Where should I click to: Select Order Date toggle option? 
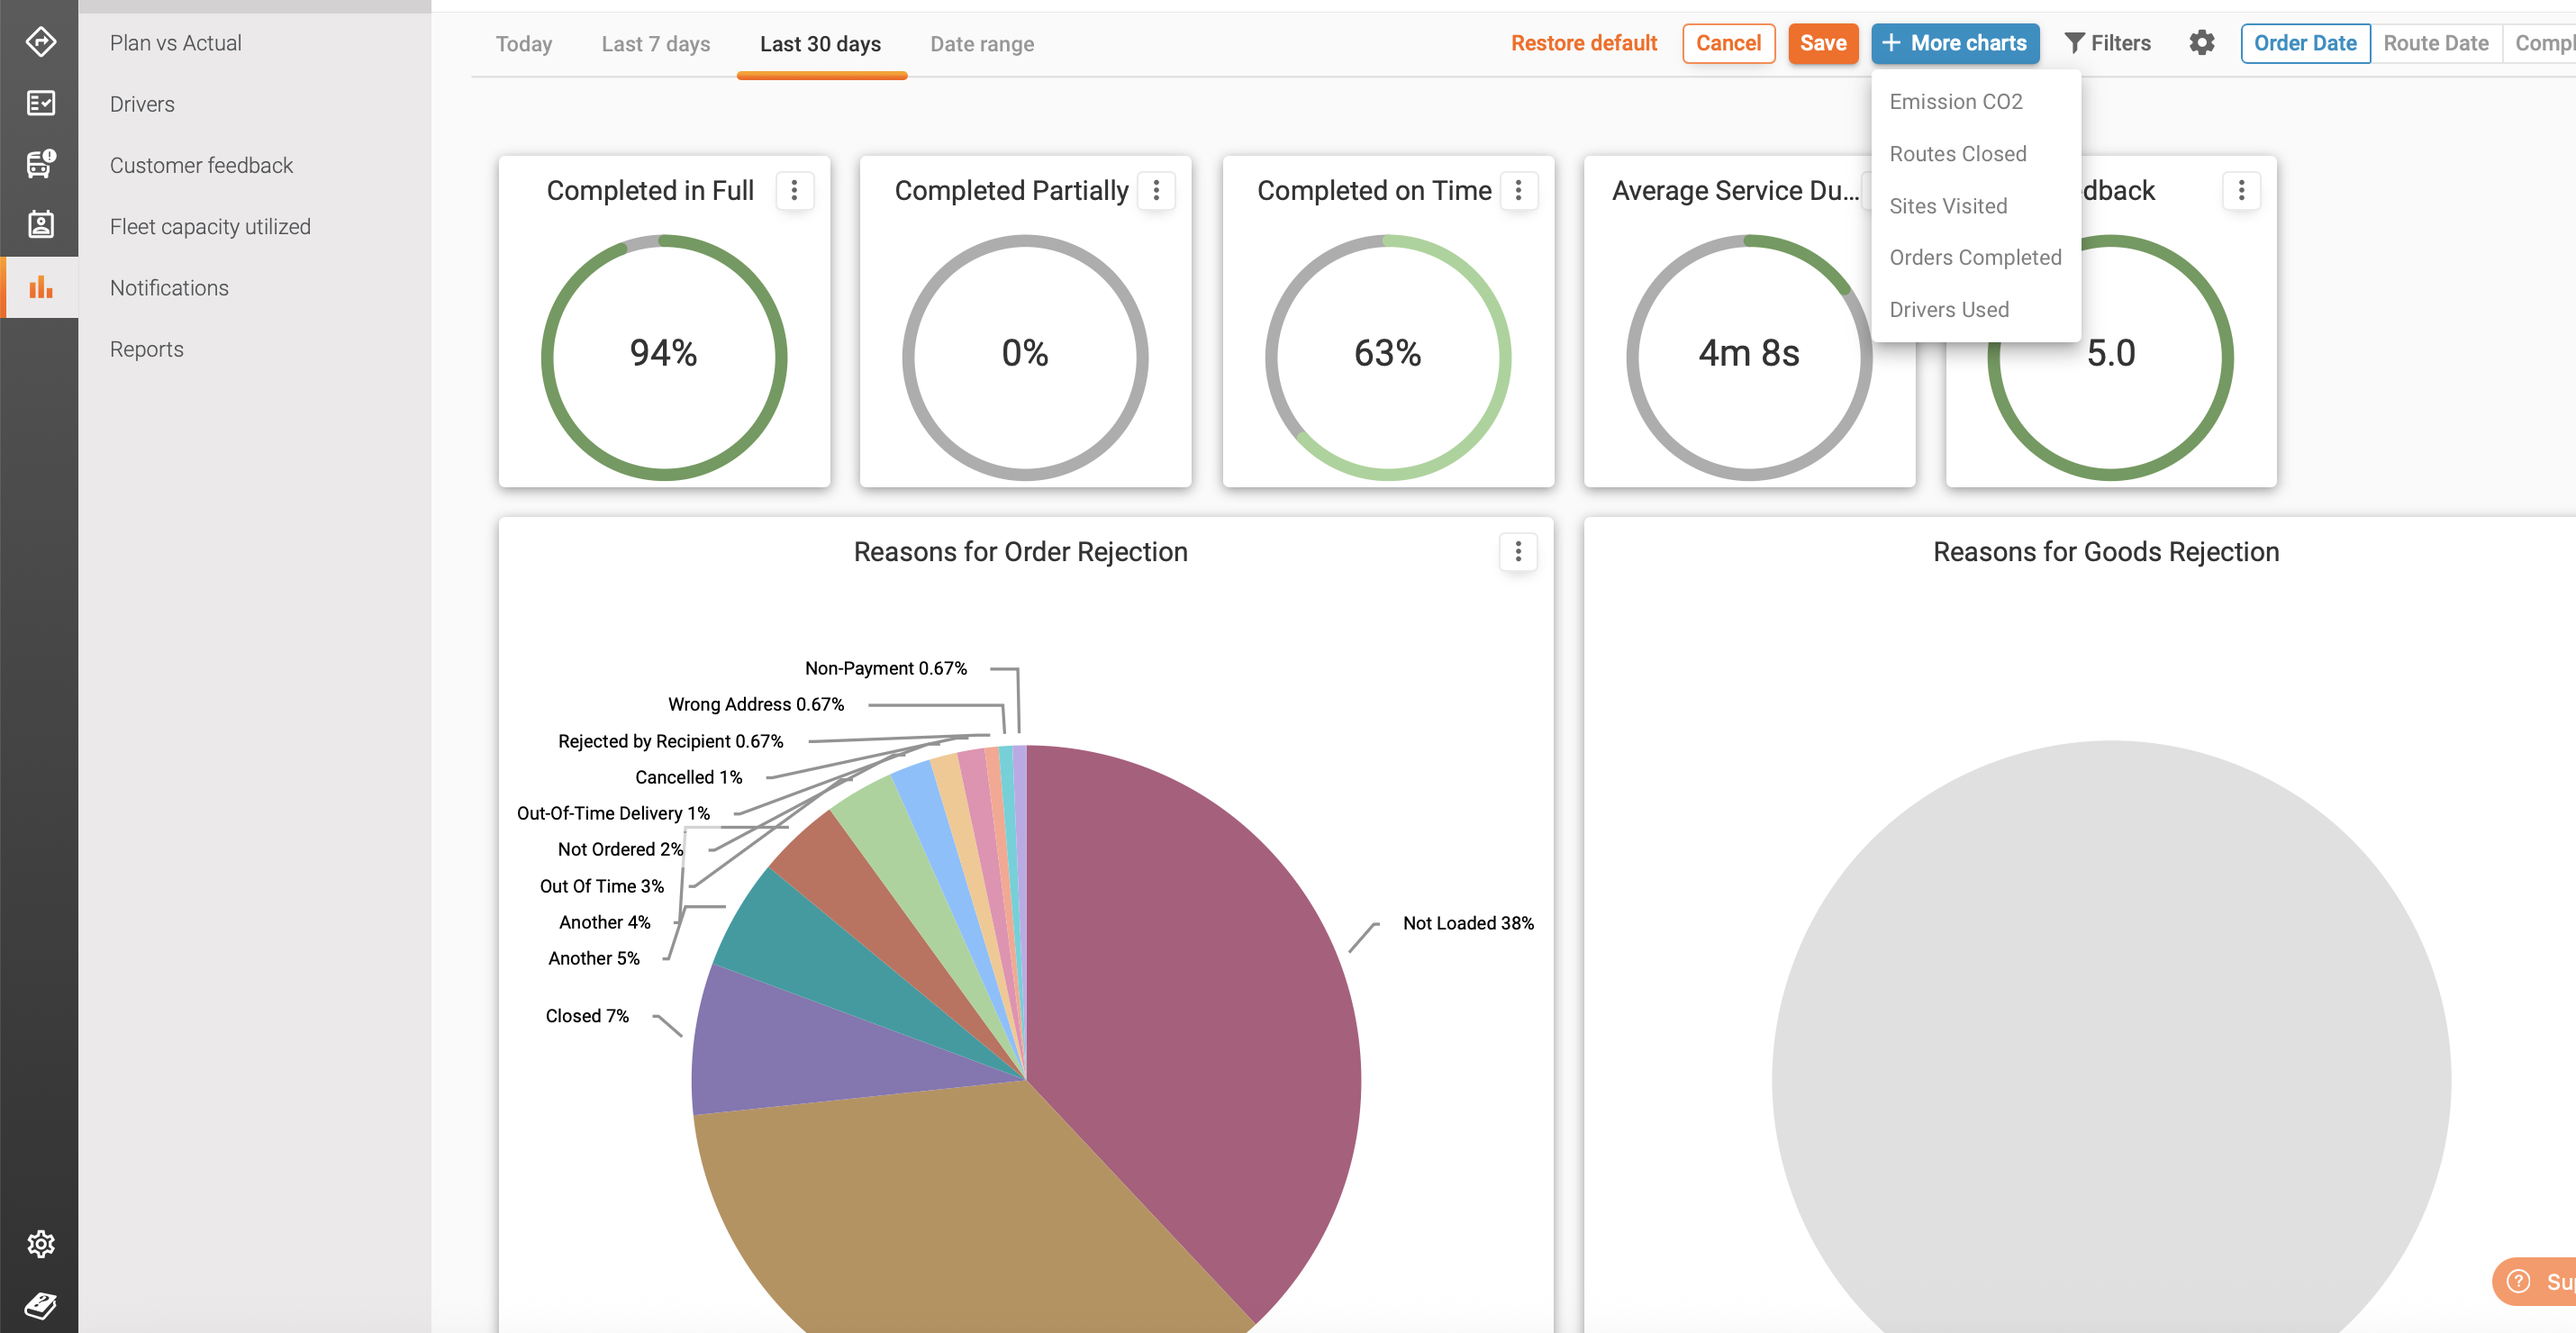(x=2304, y=43)
